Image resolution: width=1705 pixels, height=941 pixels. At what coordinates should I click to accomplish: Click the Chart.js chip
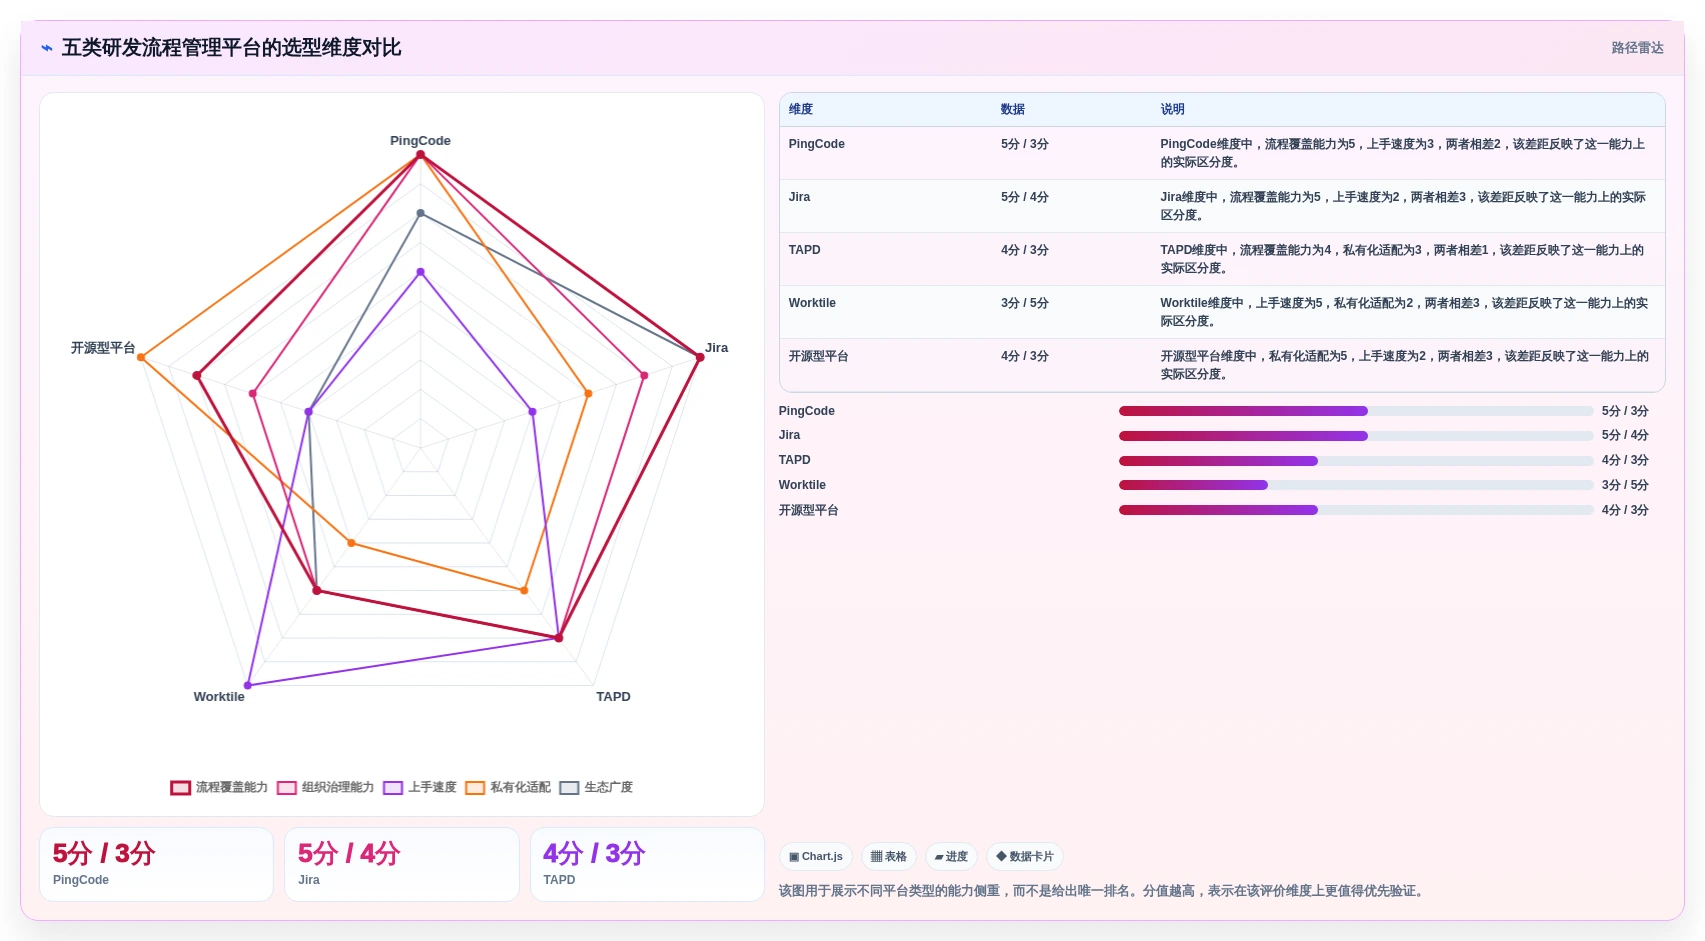816,857
